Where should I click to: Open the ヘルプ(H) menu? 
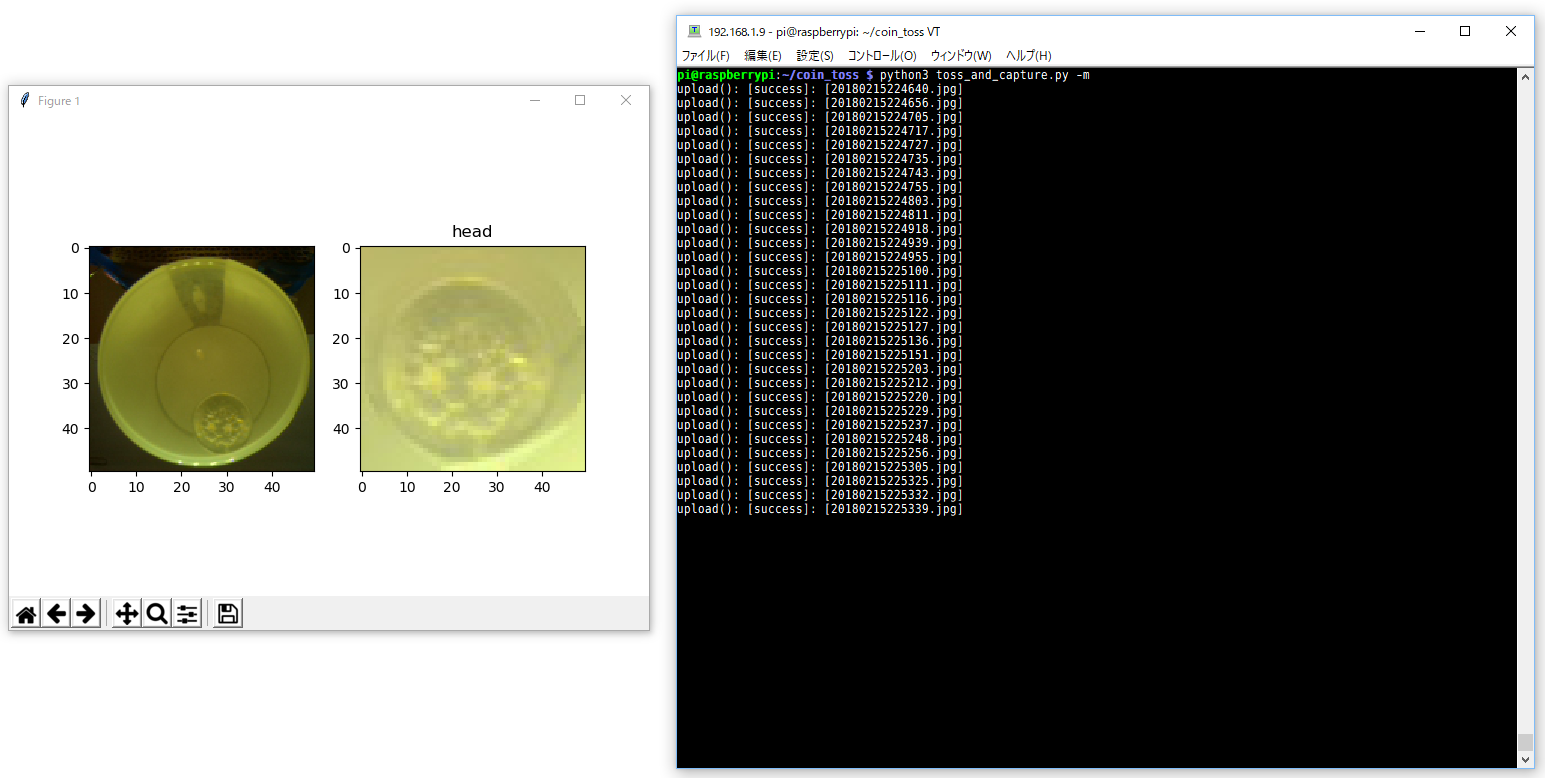point(1029,55)
